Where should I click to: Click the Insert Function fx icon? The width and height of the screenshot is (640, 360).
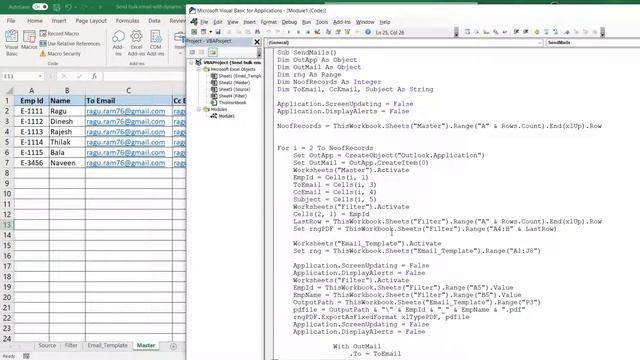94,76
